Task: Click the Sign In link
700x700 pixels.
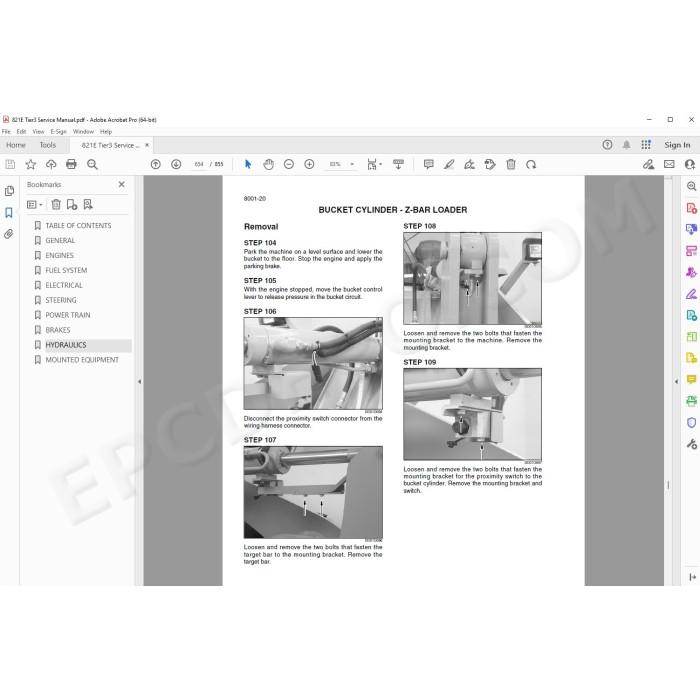Action: (x=677, y=145)
